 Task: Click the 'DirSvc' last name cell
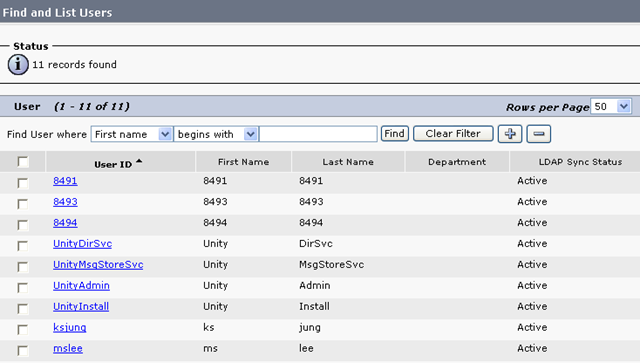pos(316,244)
